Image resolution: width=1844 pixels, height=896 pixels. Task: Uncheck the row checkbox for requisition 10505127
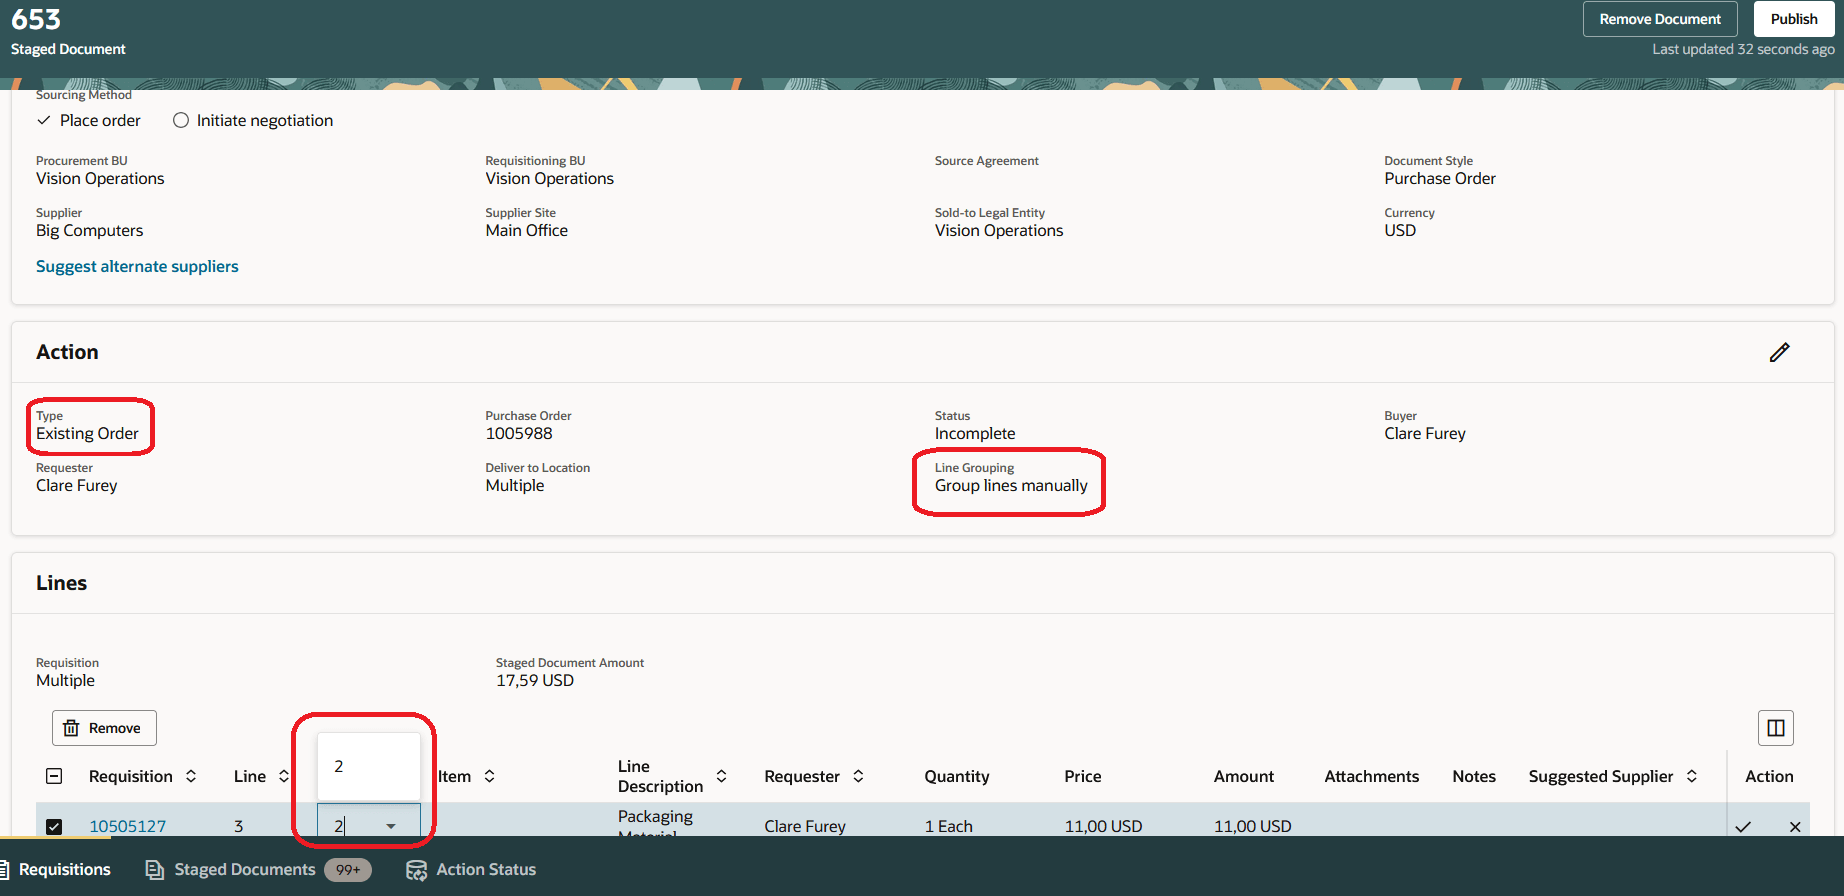click(x=54, y=826)
